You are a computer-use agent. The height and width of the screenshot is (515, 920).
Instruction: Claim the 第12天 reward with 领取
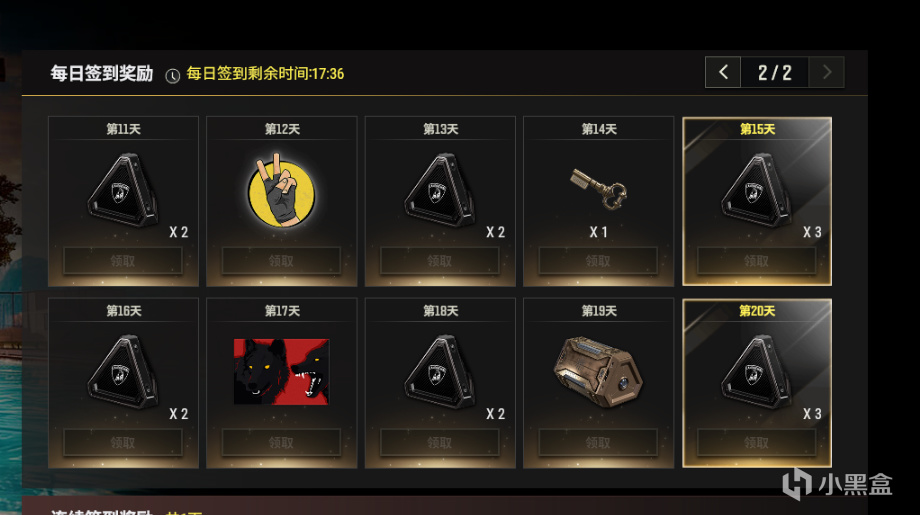pos(281,260)
